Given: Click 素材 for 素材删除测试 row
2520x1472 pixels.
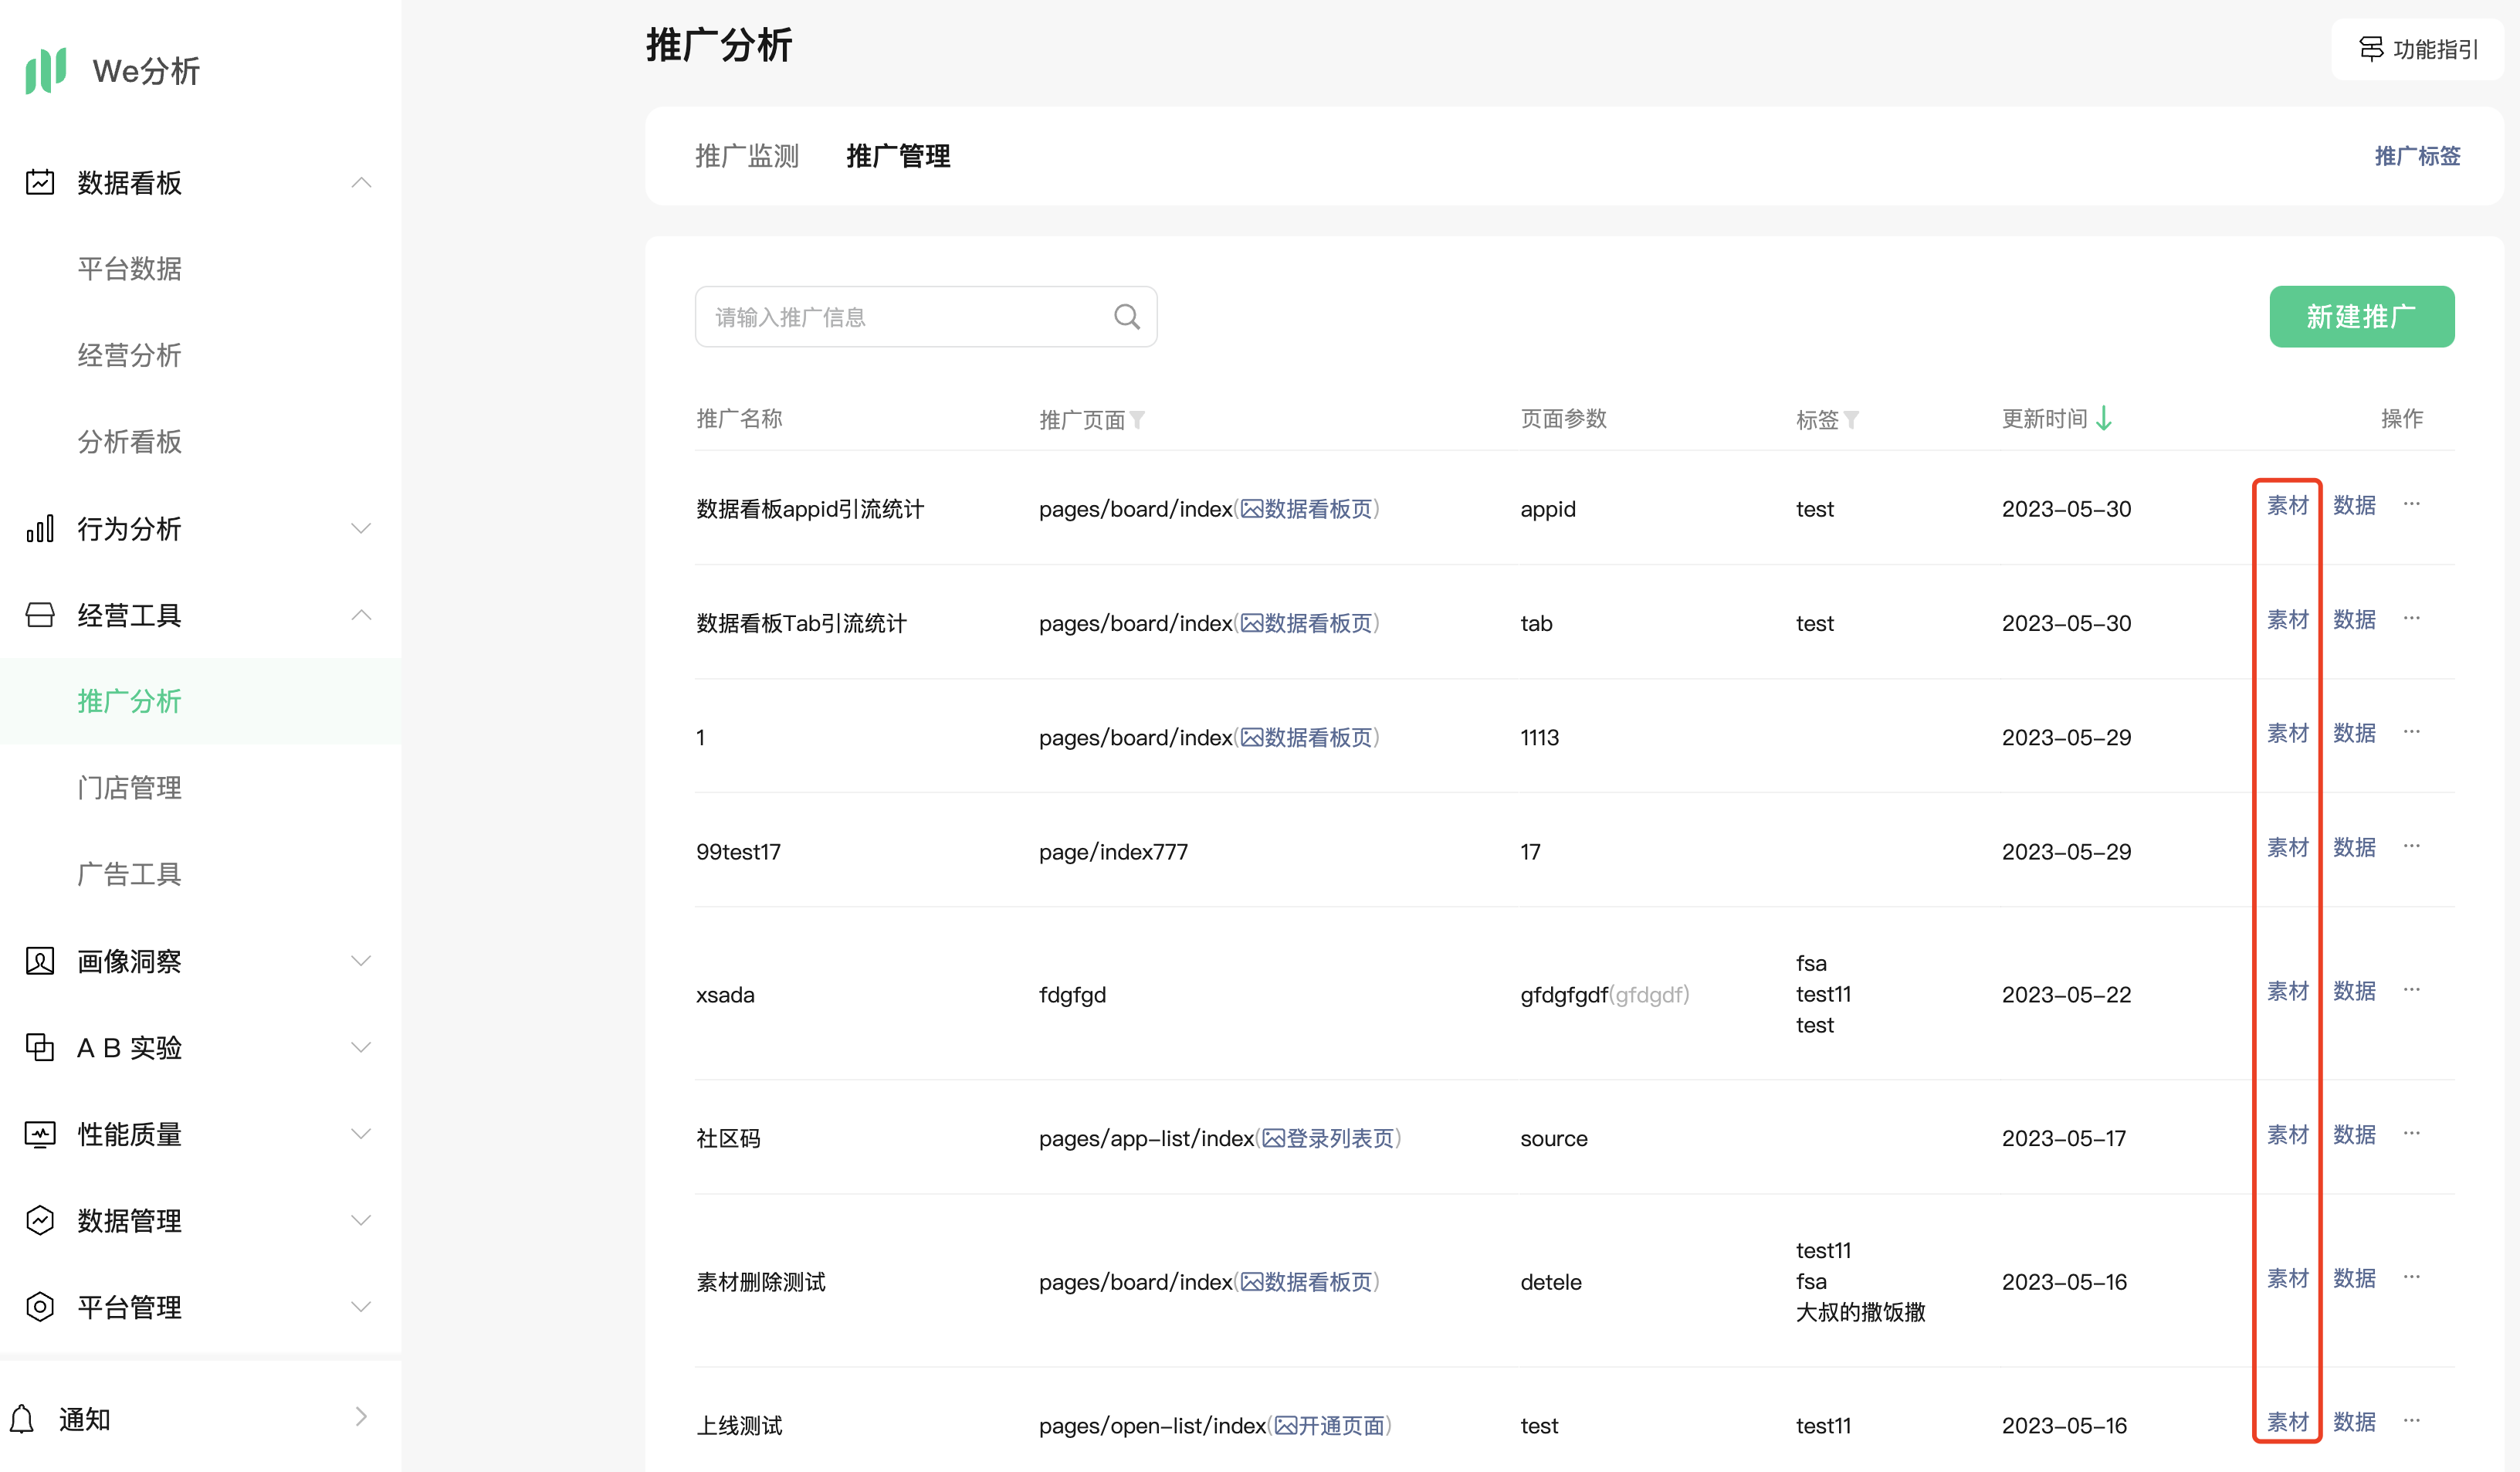Looking at the screenshot, I should tap(2288, 1278).
